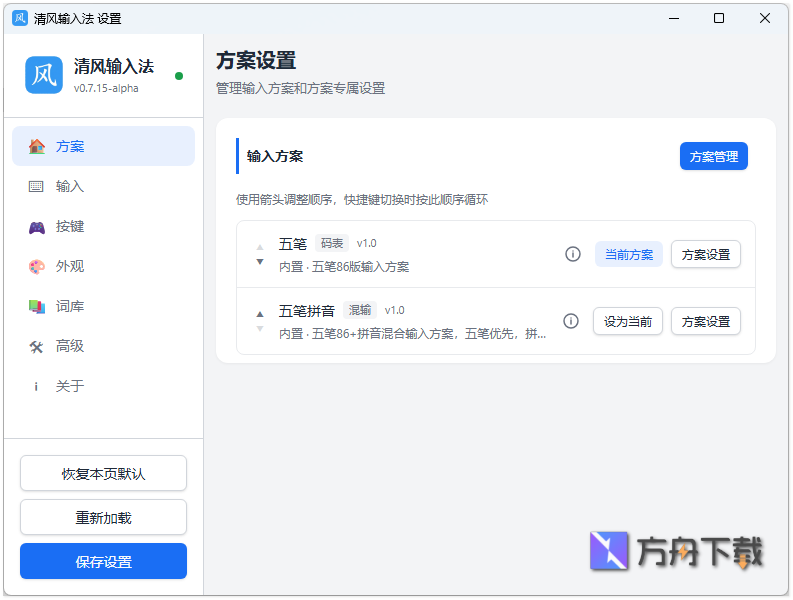Switch to the 外观 page
This screenshot has width=793, height=600.
(x=103, y=267)
